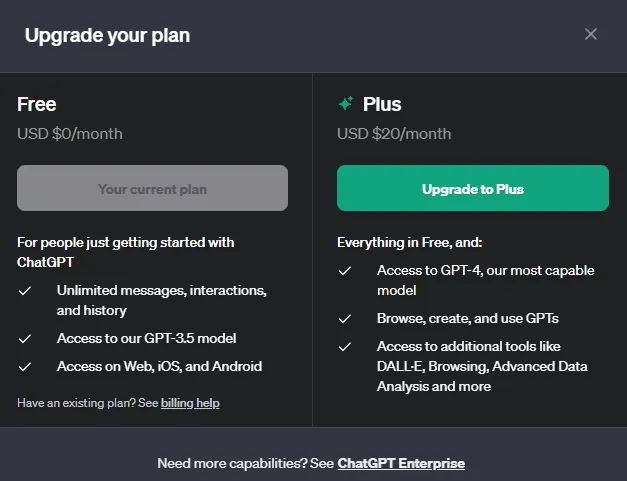This screenshot has width=627, height=481.
Task: Click the Upgrade to Plus button
Action: (x=473, y=188)
